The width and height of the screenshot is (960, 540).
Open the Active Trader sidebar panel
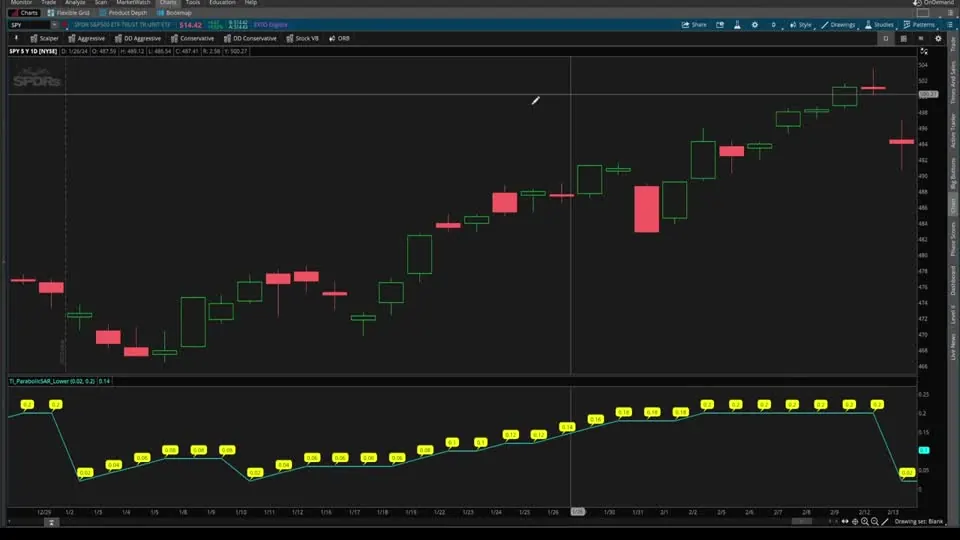953,130
